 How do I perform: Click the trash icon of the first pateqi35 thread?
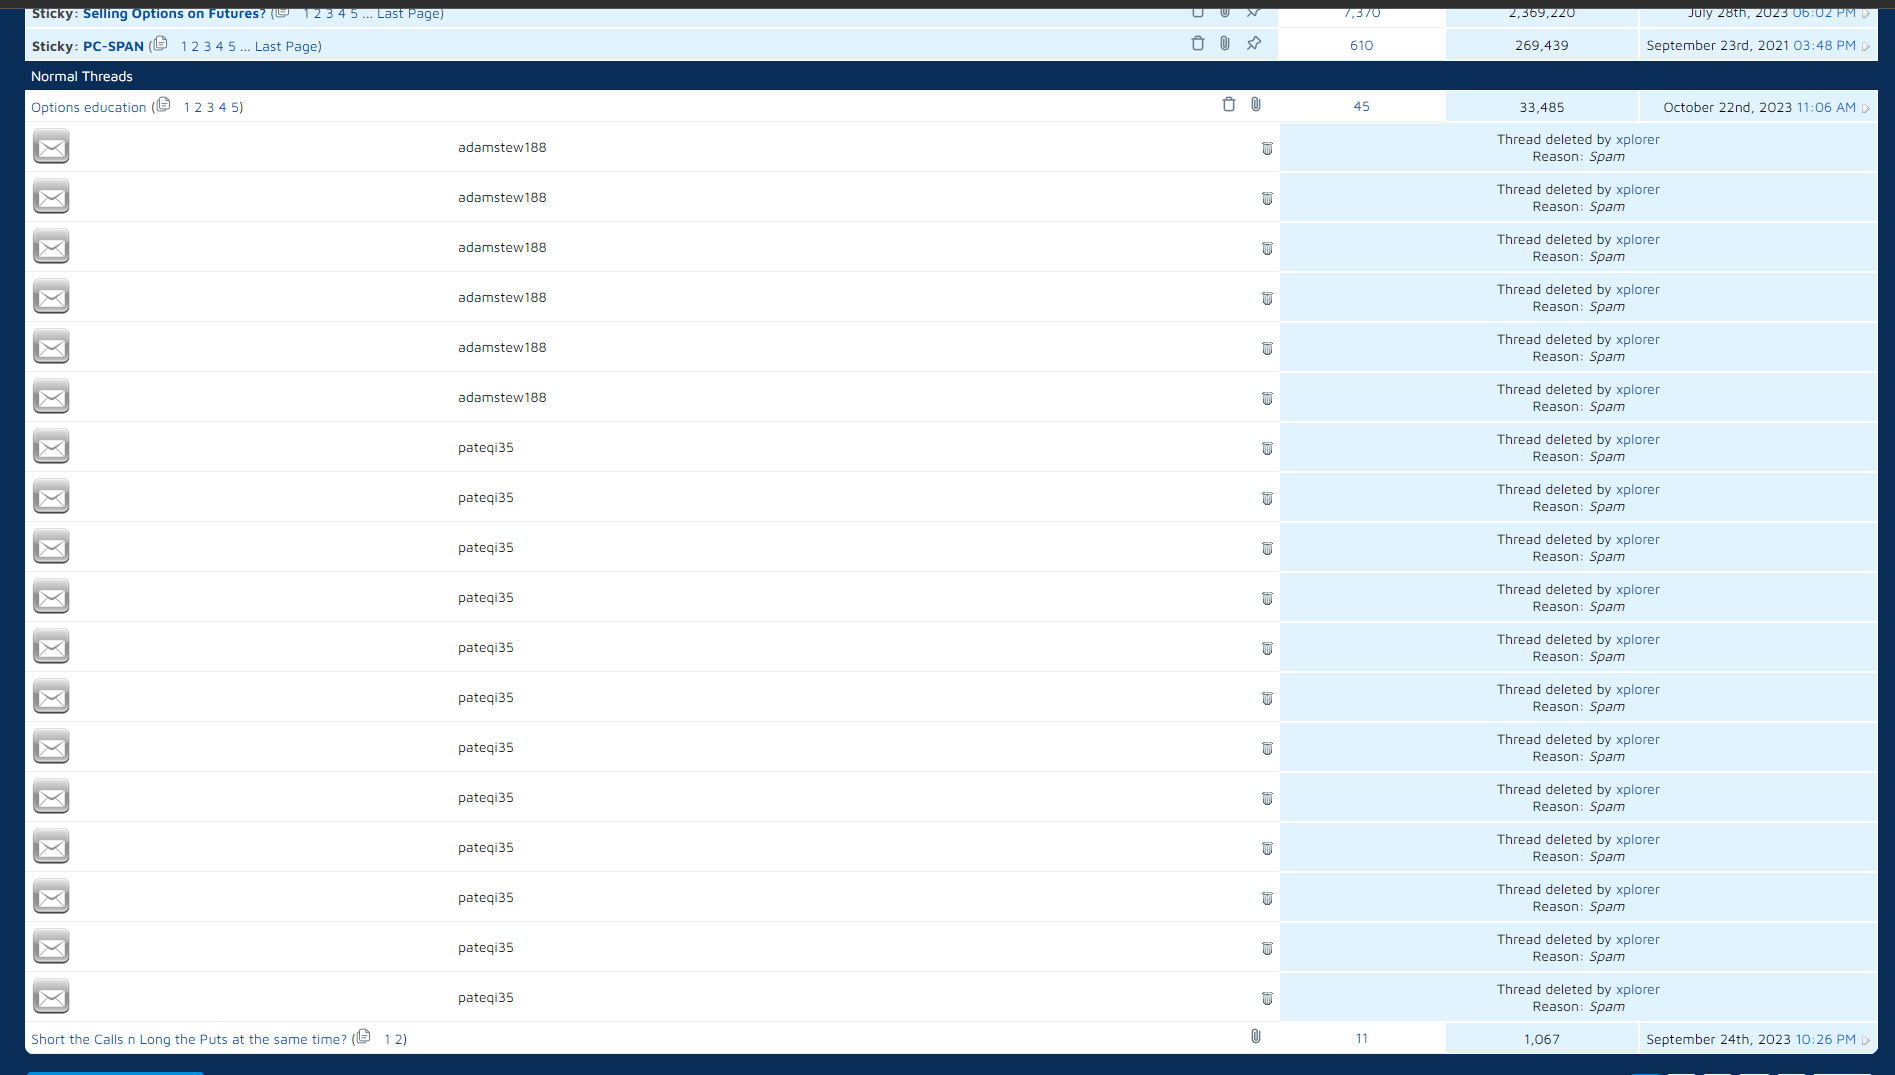pyautogui.click(x=1267, y=448)
